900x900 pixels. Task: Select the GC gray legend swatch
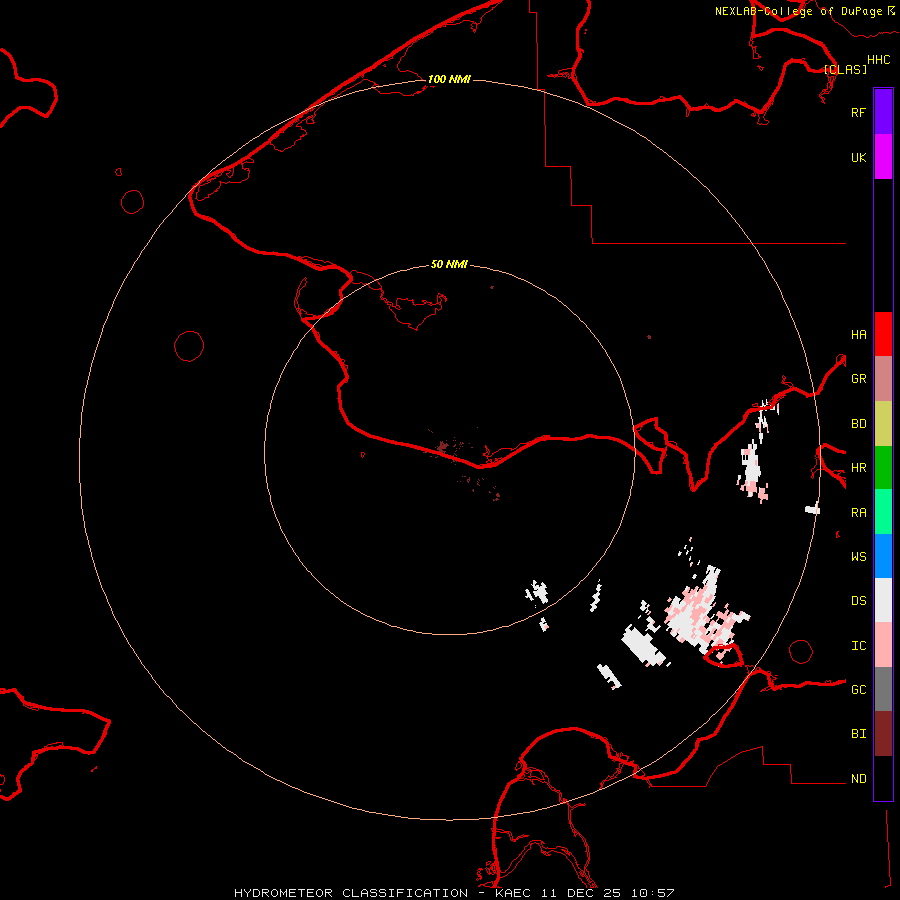pos(883,689)
